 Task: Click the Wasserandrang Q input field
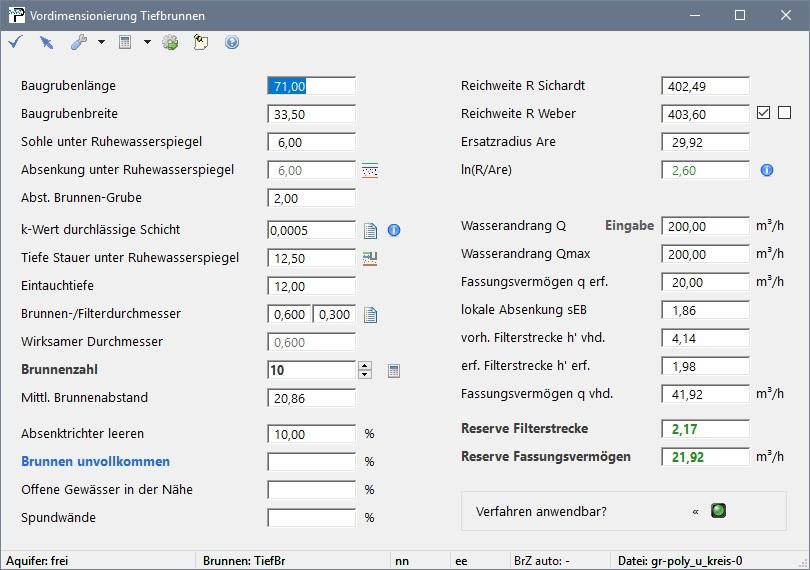tap(704, 226)
